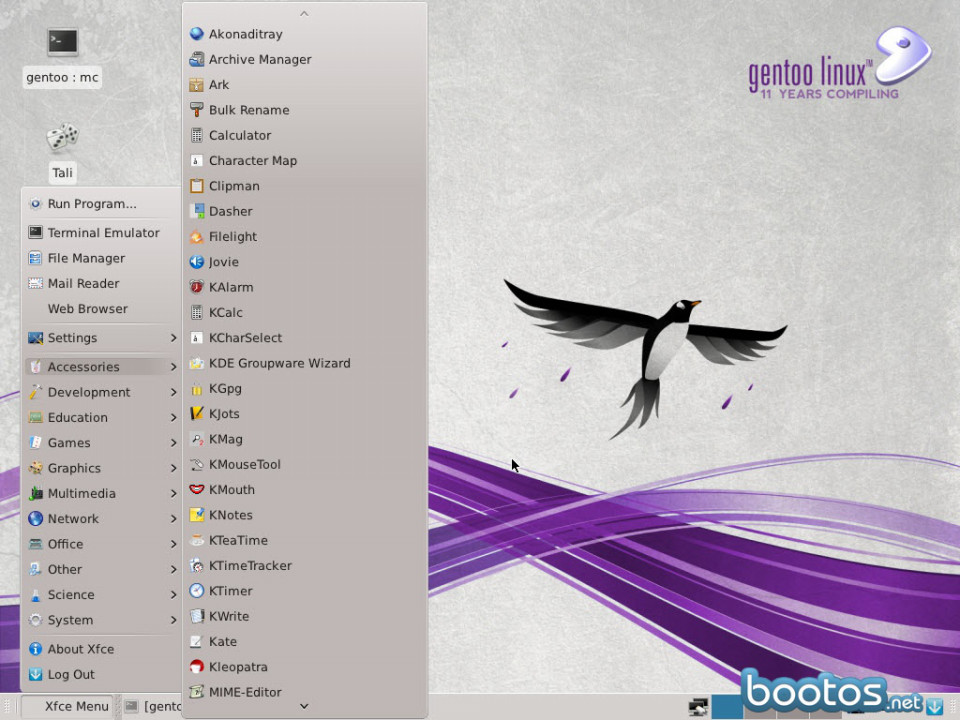Launch Kate from Accessories list
This screenshot has height=720, width=960.
[305, 642]
